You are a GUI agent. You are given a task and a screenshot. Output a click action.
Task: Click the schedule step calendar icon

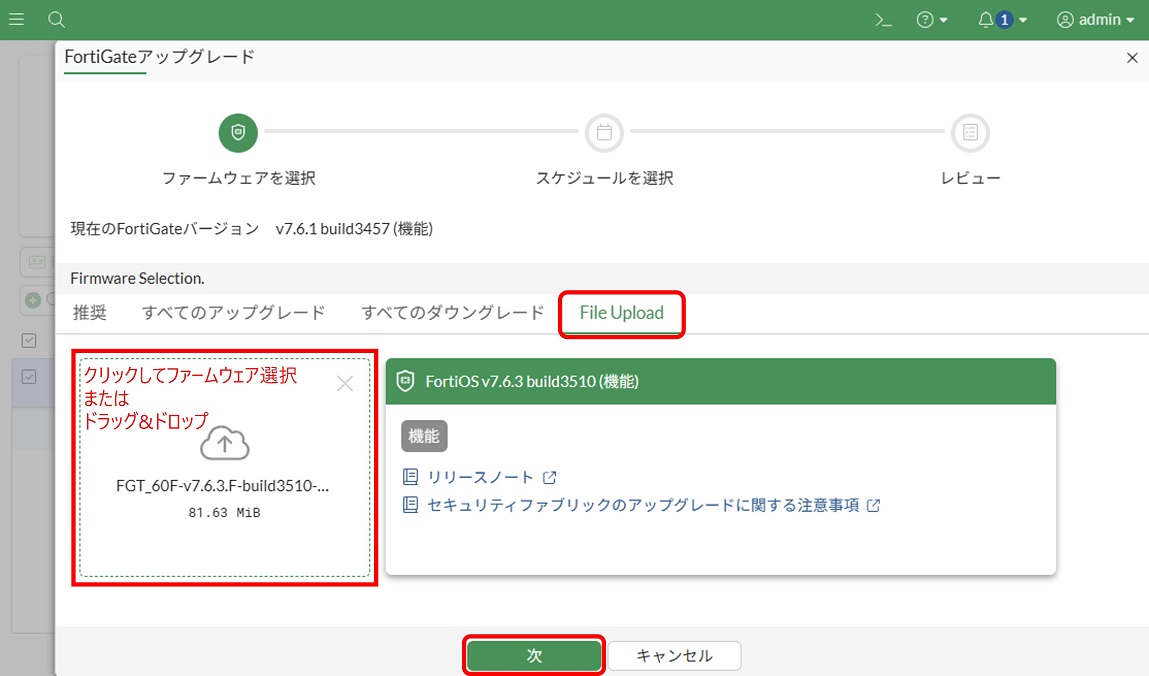click(604, 132)
